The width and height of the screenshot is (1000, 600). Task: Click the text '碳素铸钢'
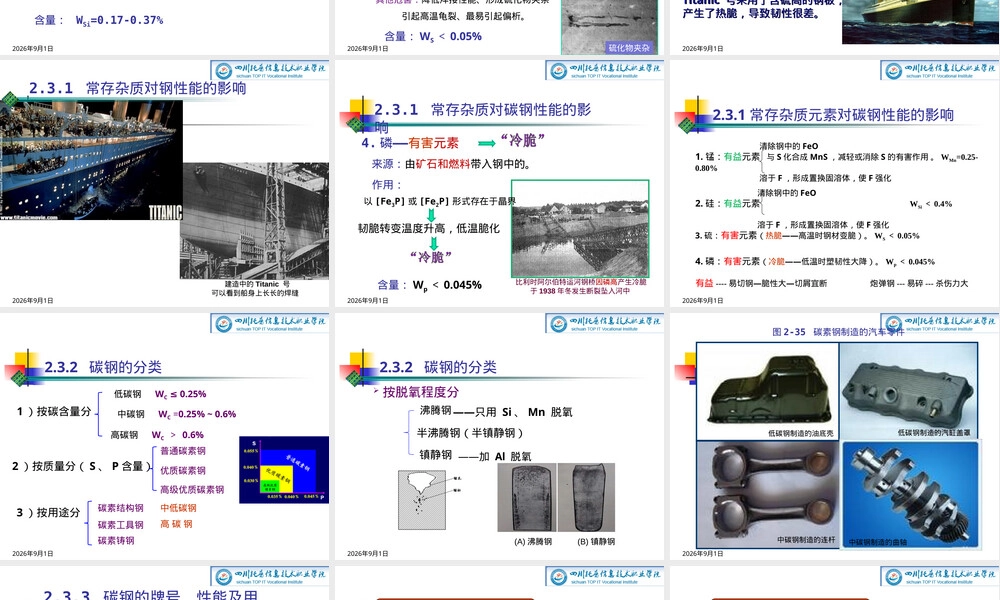(x=116, y=541)
